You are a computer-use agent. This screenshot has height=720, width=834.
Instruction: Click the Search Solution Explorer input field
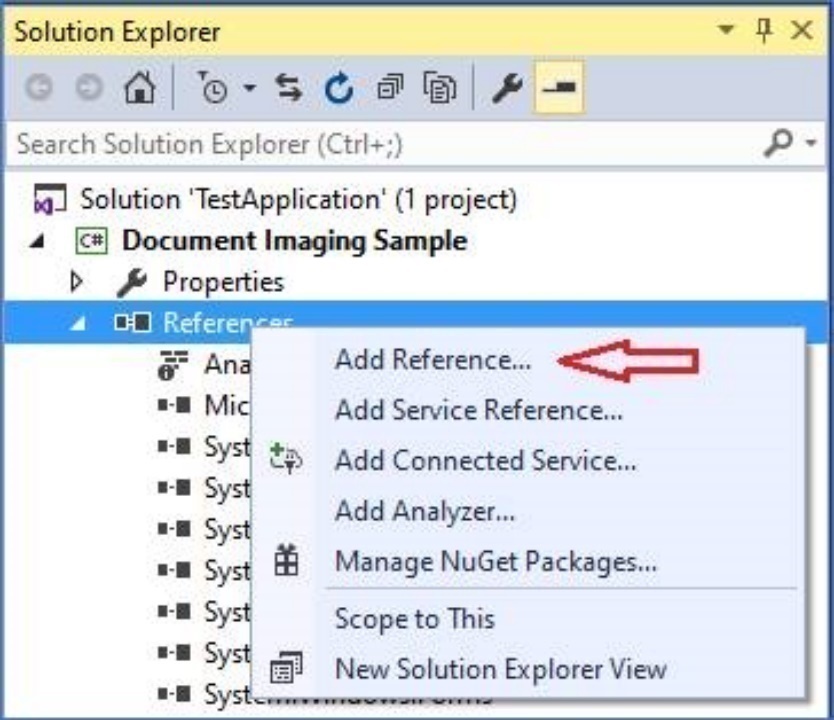(380, 145)
